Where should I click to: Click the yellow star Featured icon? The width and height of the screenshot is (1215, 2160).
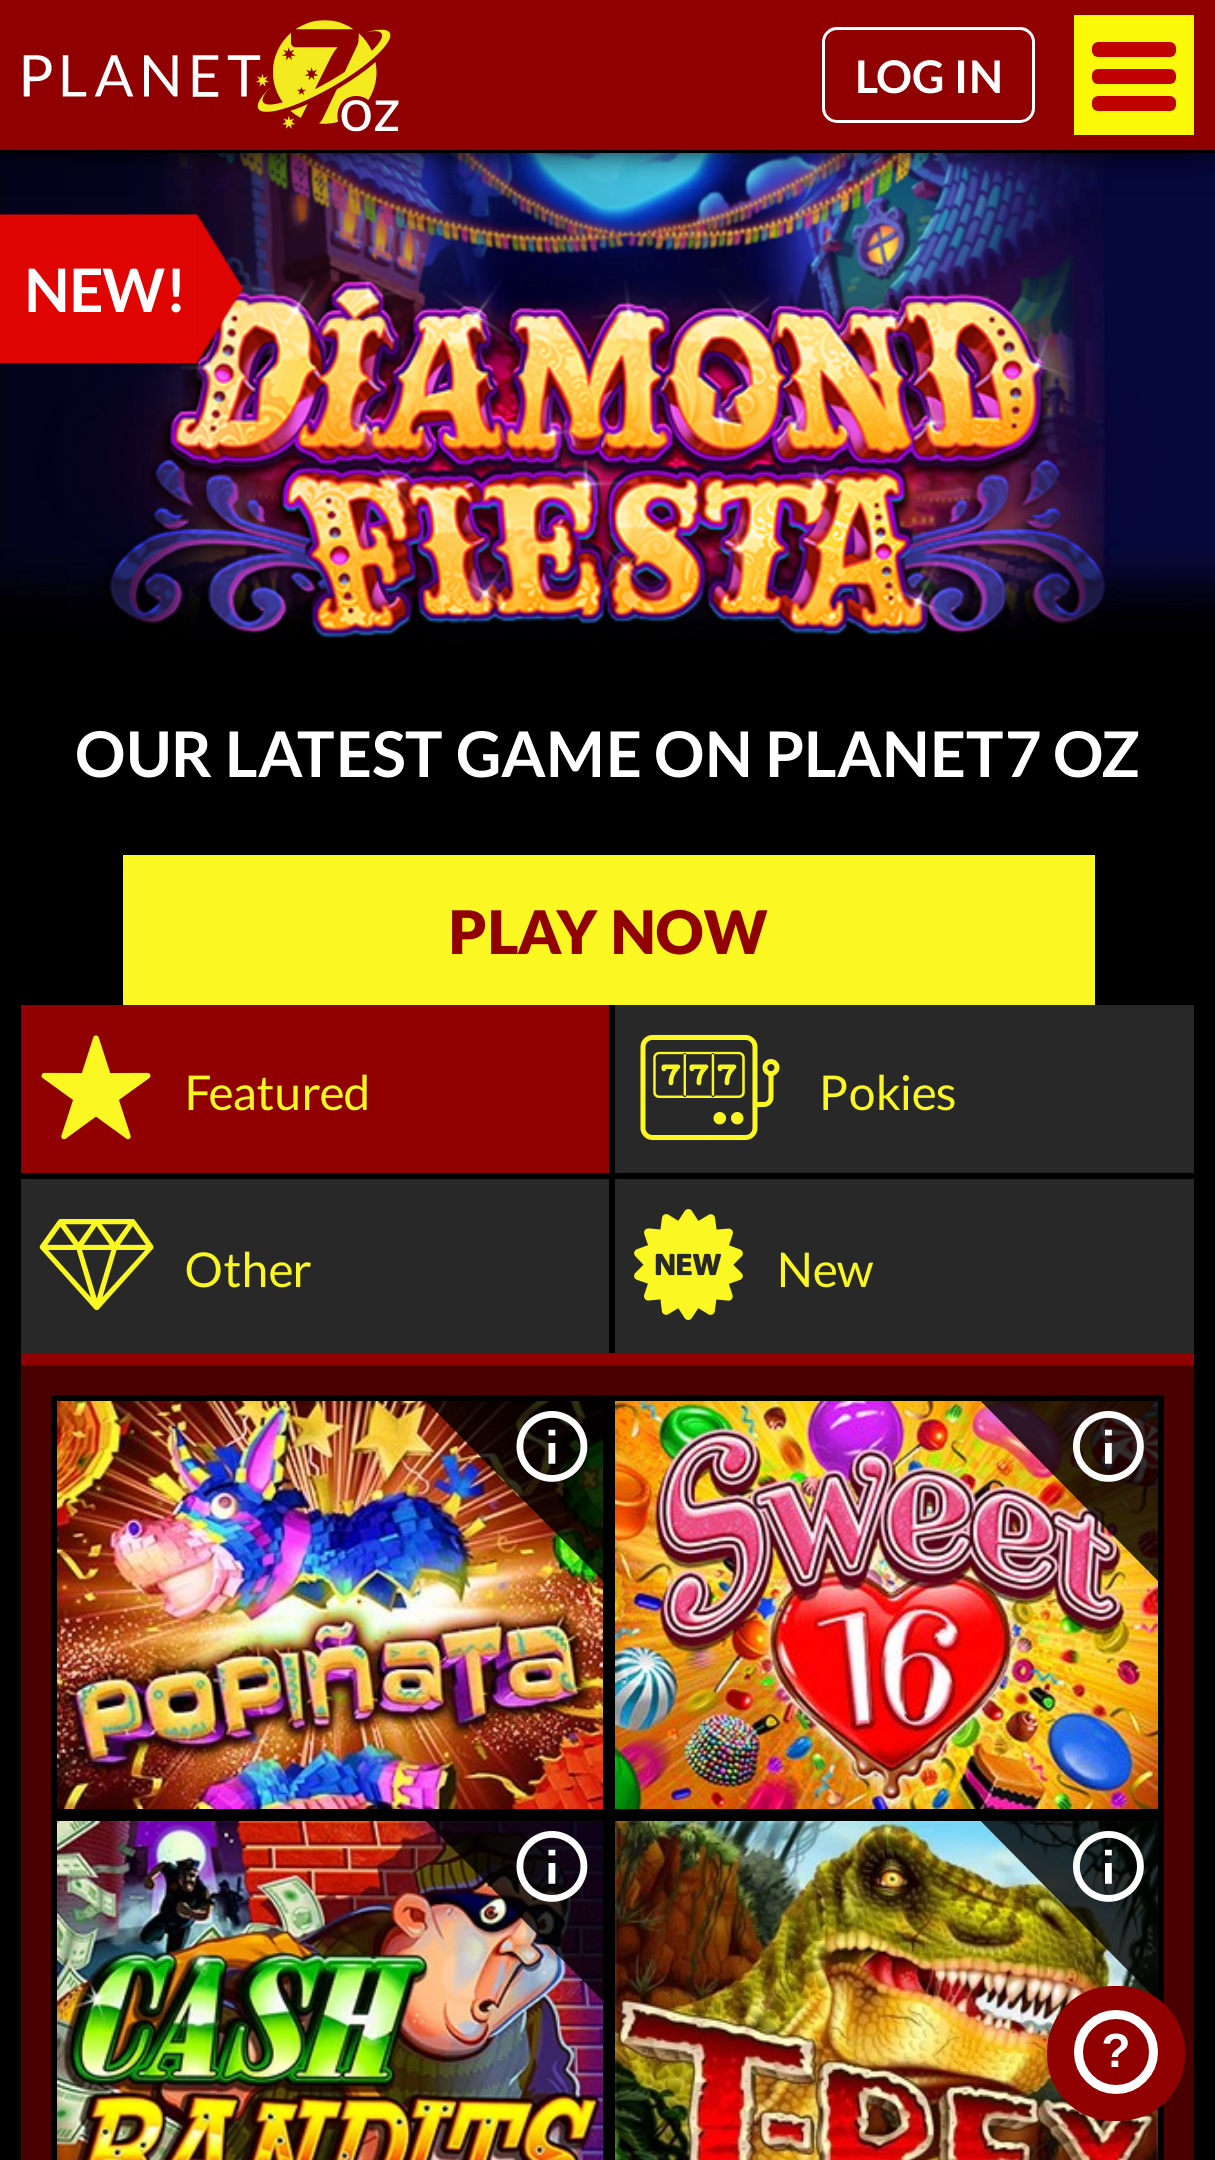[x=96, y=1089]
